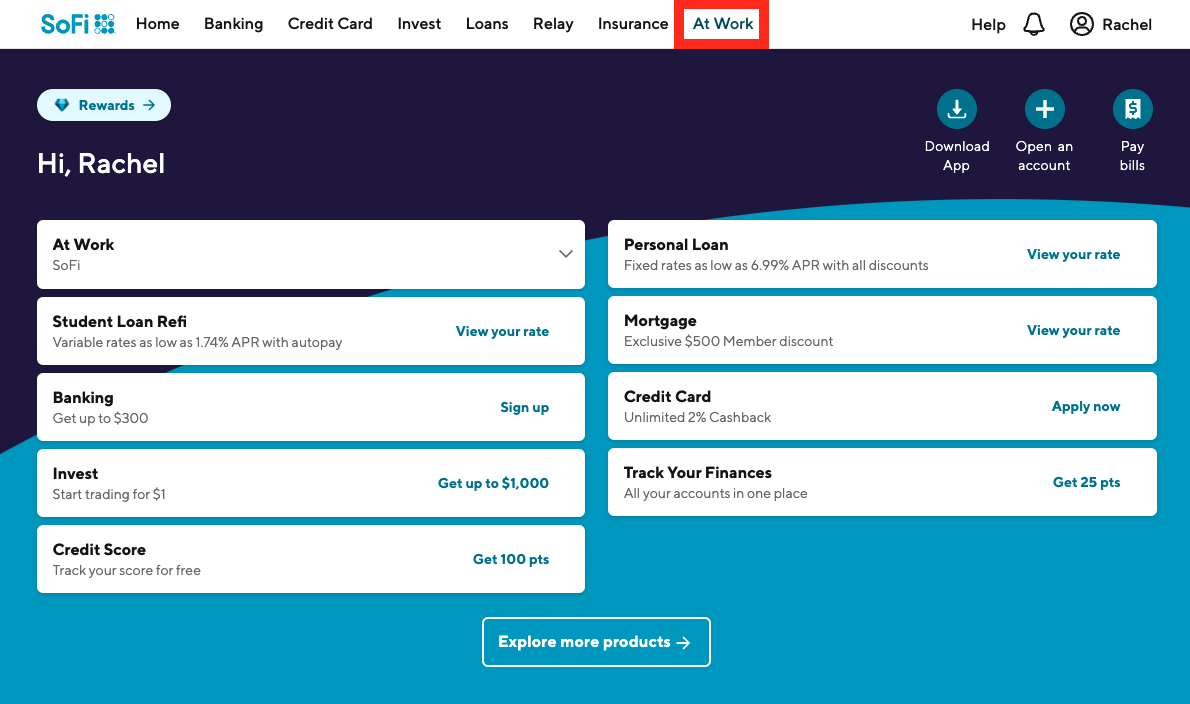Open the notifications bell
This screenshot has width=1190, height=704.
pyautogui.click(x=1034, y=24)
